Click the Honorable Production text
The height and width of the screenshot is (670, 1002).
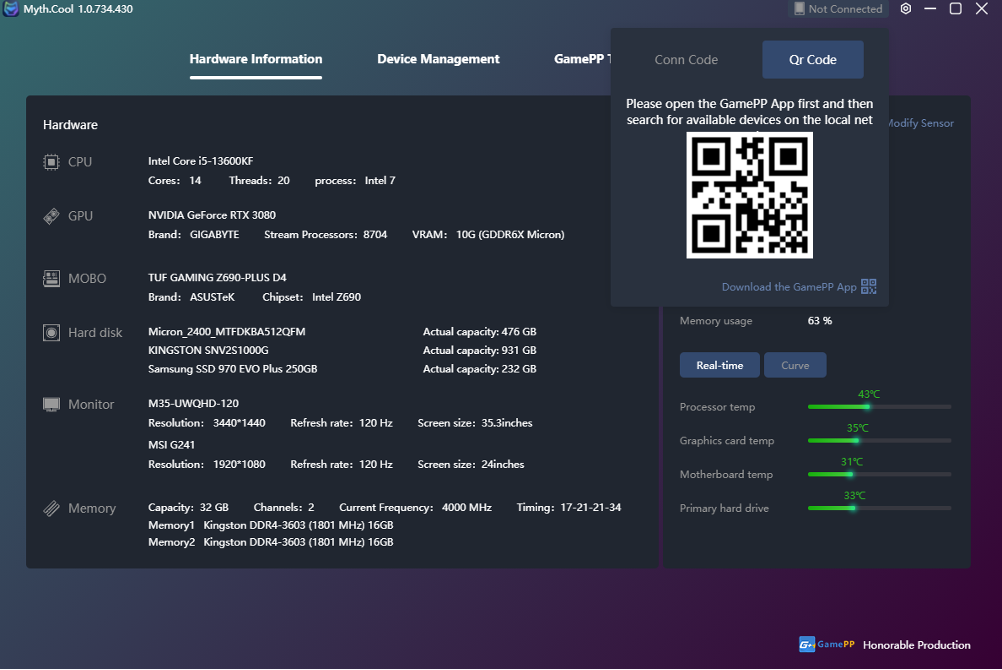coord(916,645)
